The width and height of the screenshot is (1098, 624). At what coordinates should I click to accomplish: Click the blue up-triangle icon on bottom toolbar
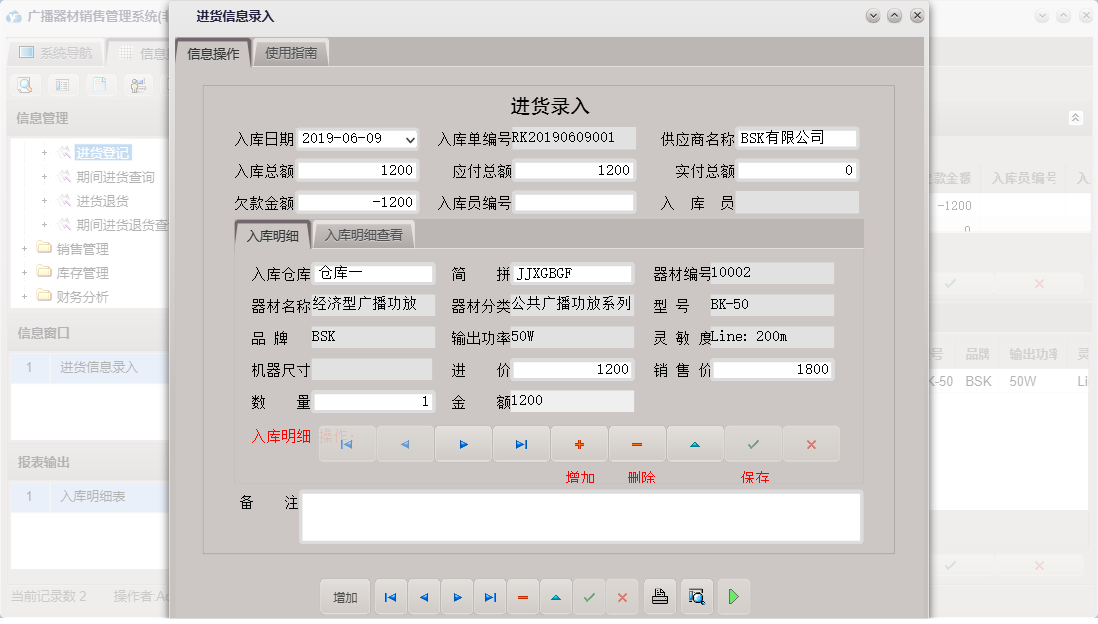(x=556, y=597)
